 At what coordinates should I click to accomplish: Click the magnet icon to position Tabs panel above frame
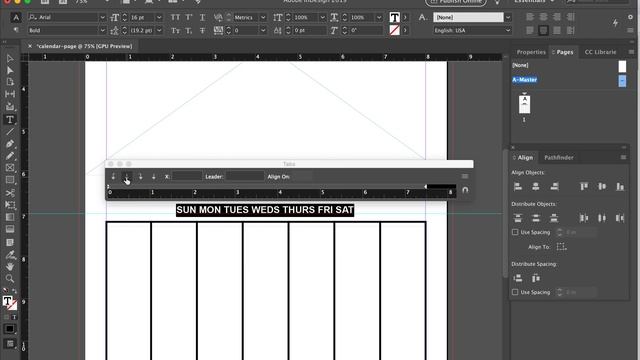tap(465, 190)
